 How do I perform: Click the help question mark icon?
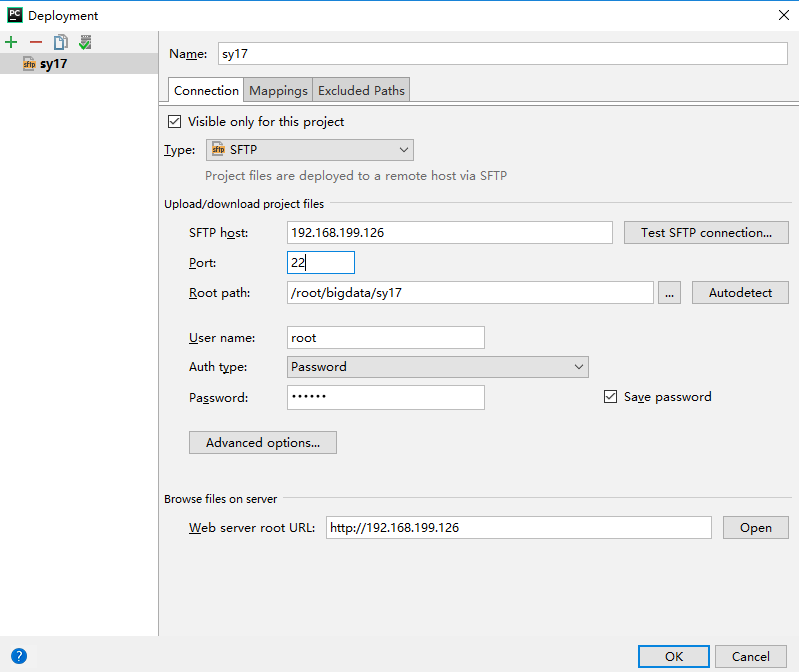[19, 657]
